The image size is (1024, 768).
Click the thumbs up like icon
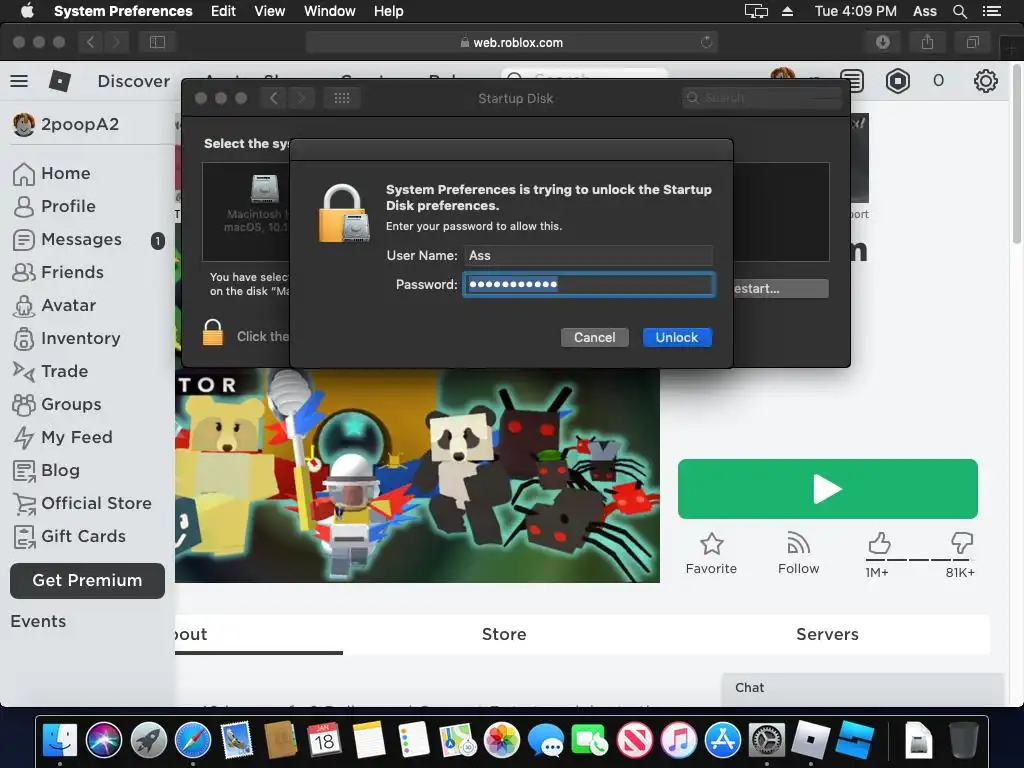879,543
